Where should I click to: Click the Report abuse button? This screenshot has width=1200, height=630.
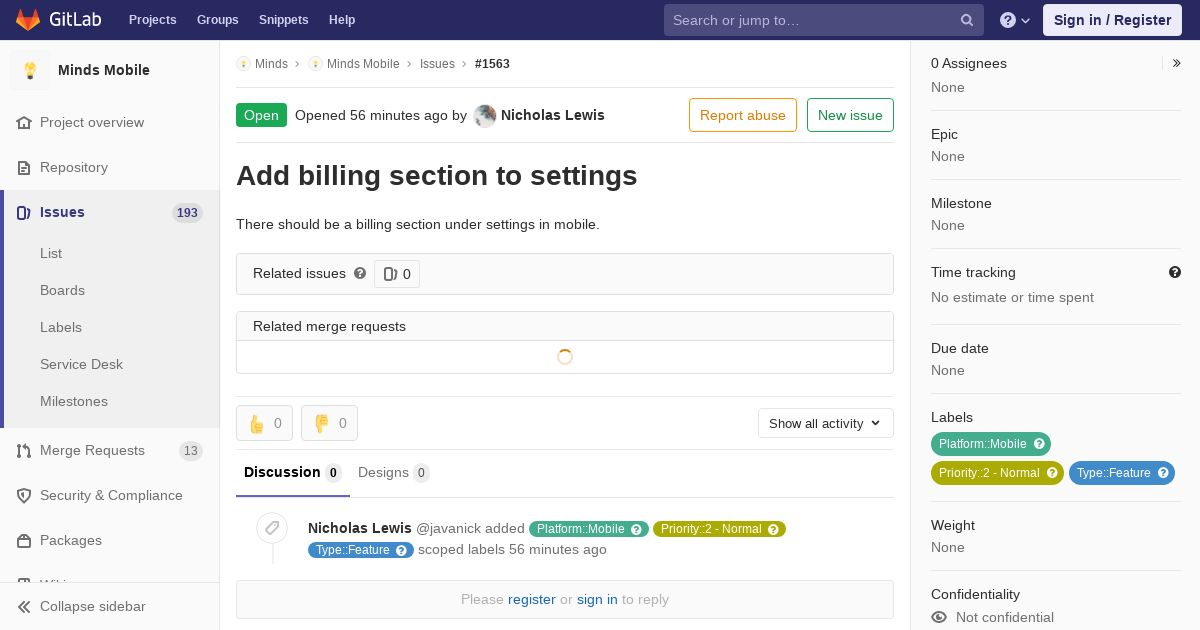(x=743, y=115)
